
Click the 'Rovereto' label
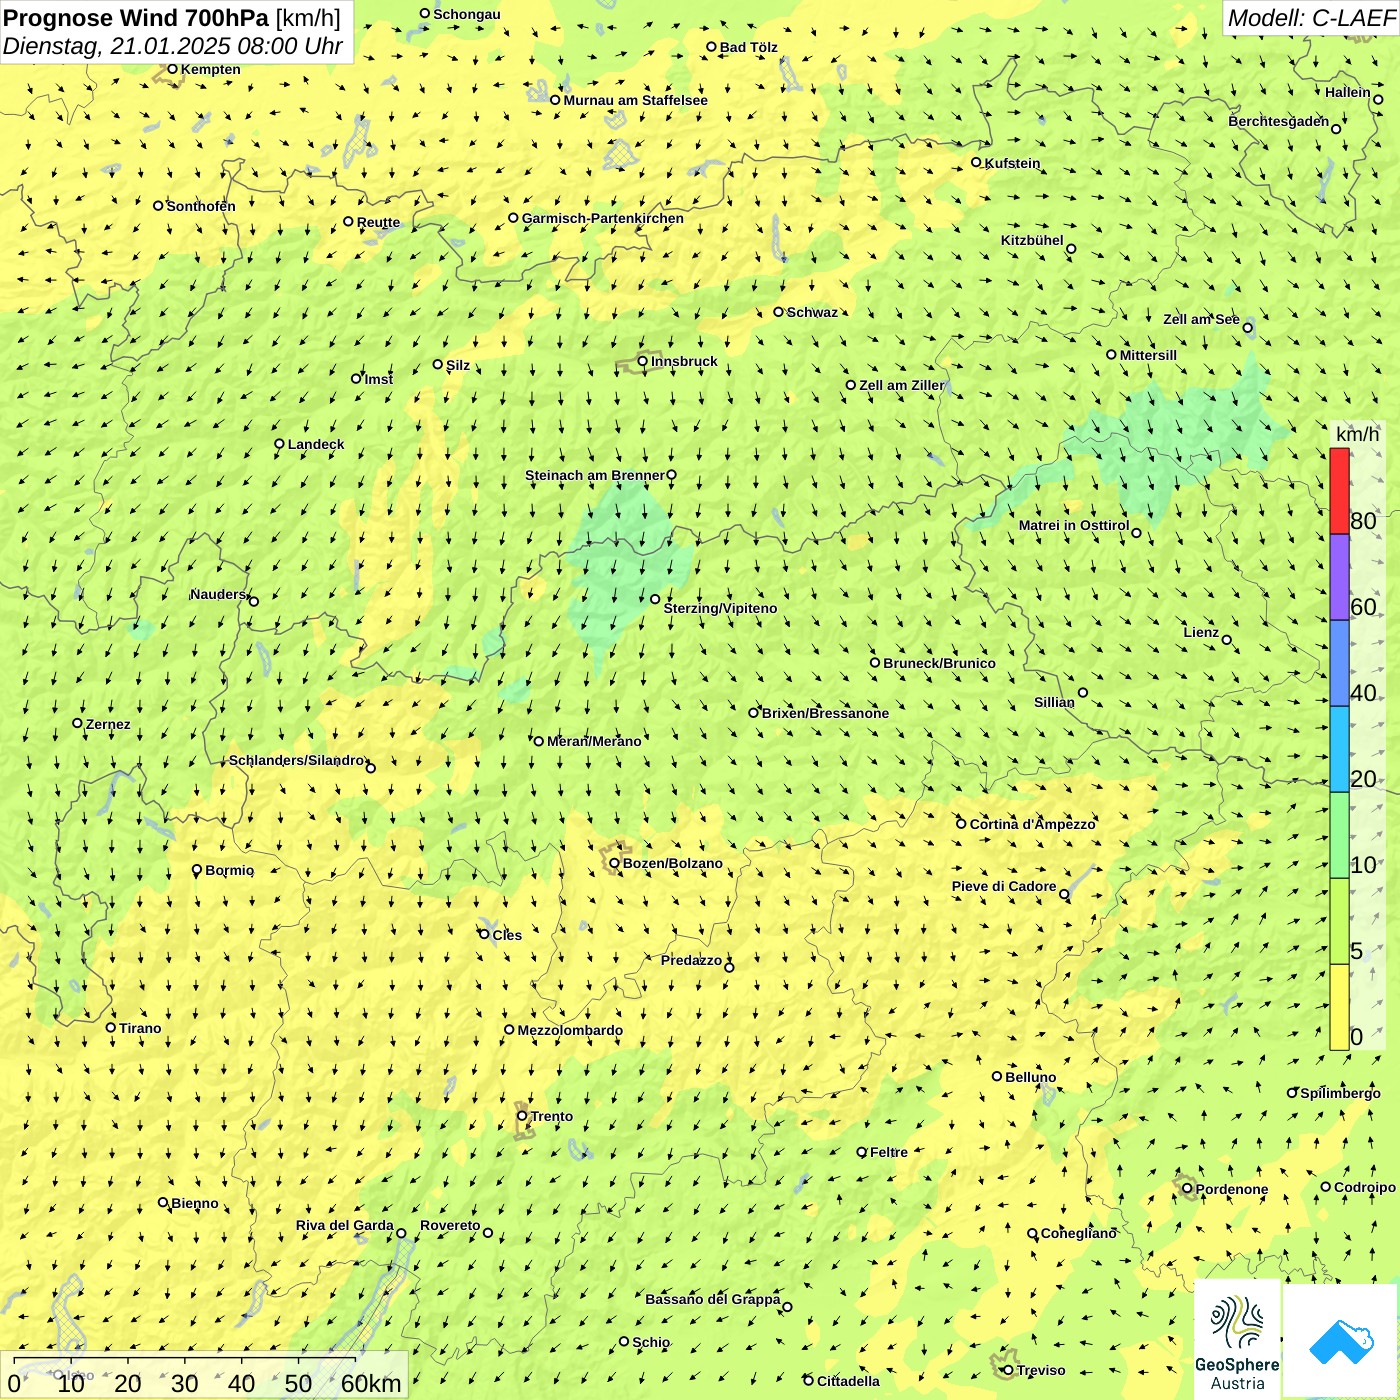coord(450,1225)
